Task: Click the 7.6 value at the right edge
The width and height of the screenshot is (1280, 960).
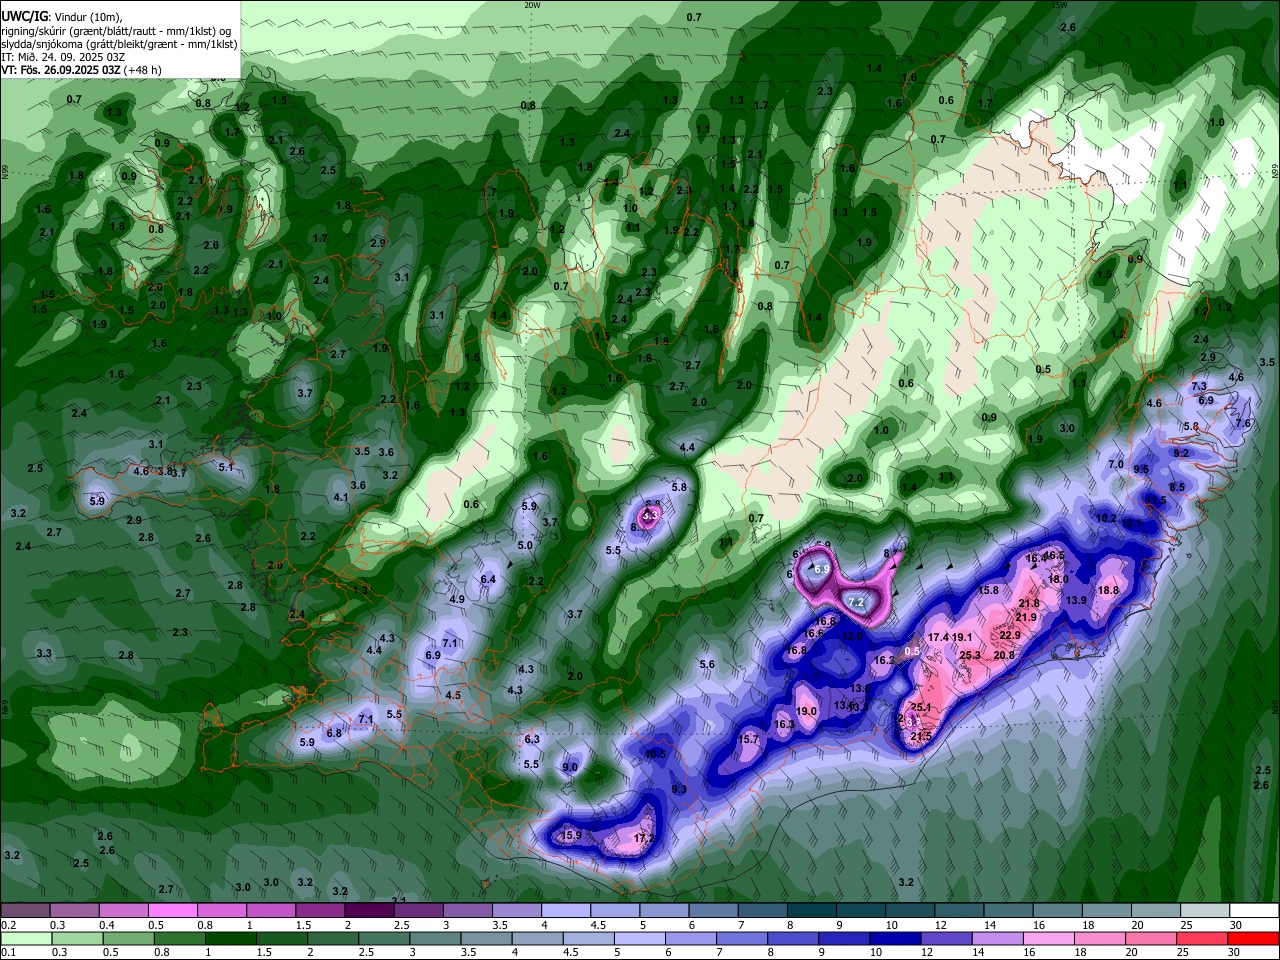Action: pos(1243,424)
